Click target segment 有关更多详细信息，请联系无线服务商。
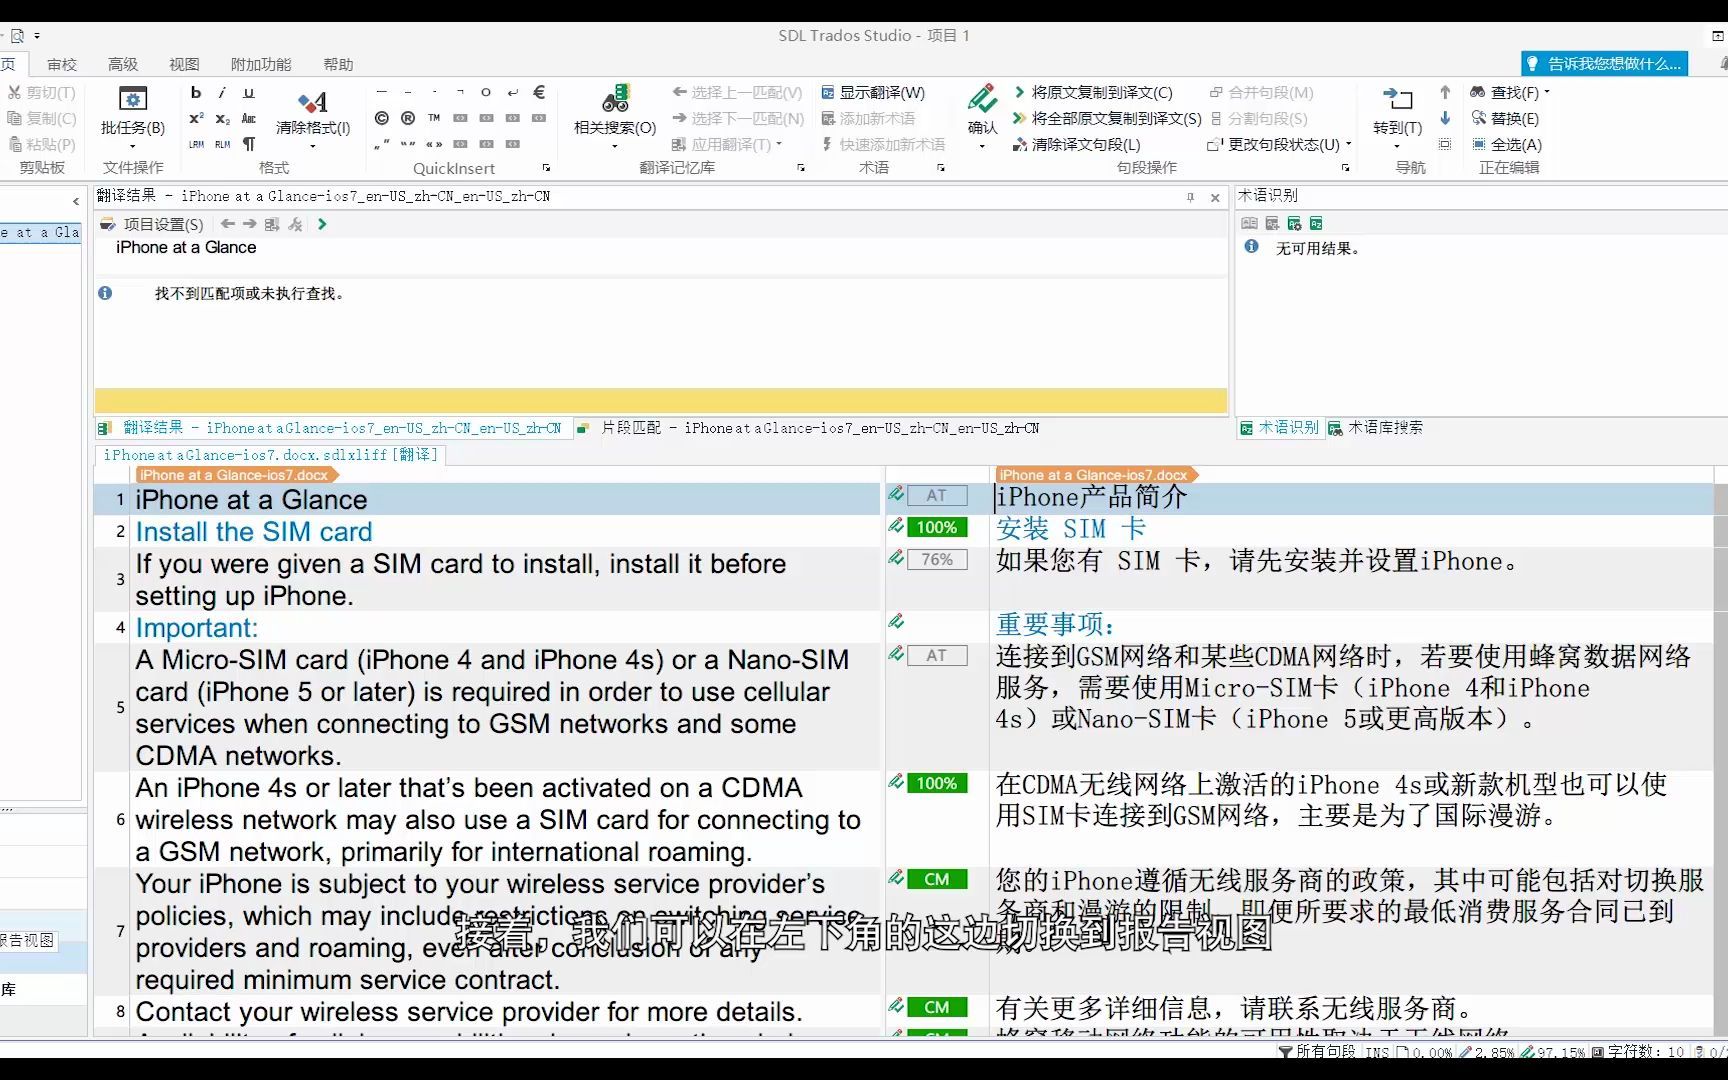1728x1080 pixels. point(1236,1008)
